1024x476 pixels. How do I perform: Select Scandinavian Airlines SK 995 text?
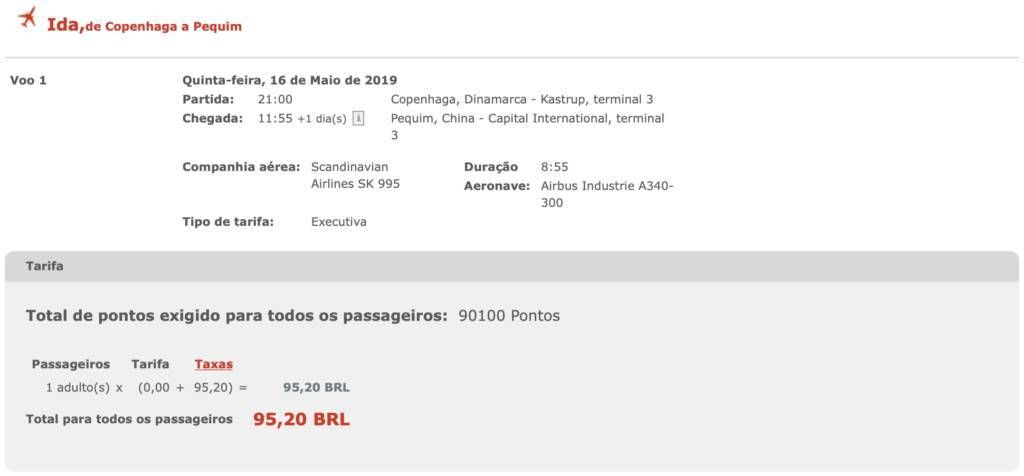(355, 176)
